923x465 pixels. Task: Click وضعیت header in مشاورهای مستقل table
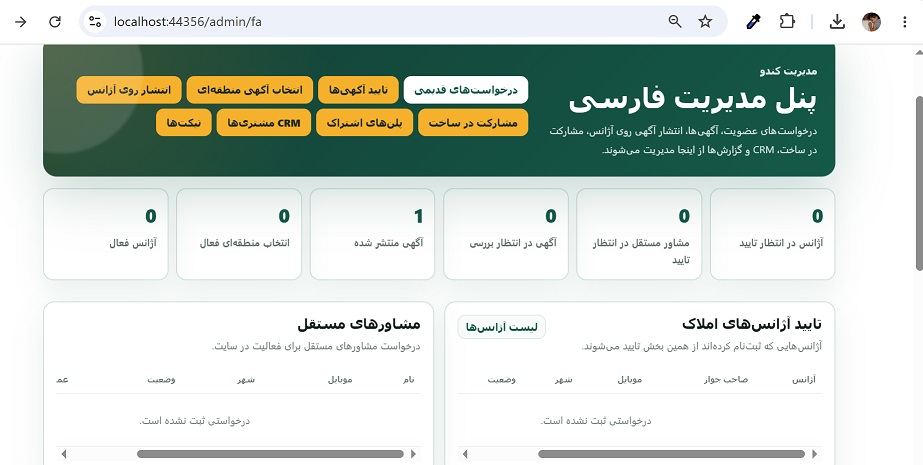coord(161,380)
